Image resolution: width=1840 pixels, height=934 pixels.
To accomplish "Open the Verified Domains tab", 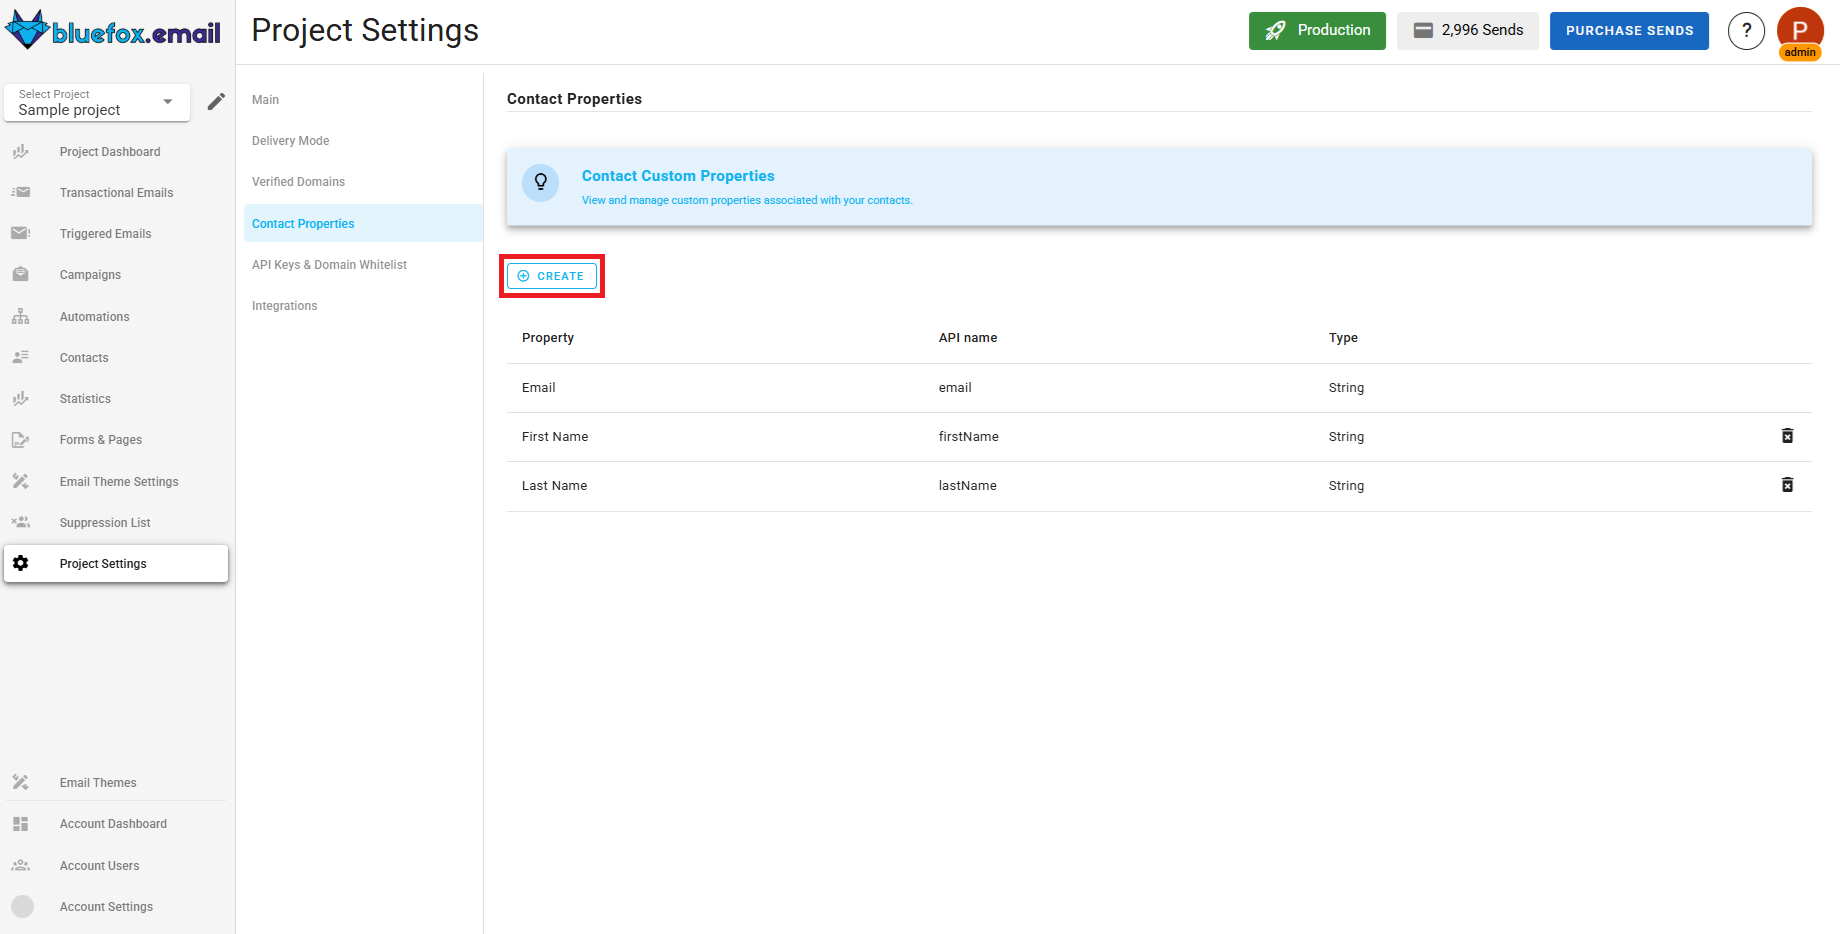I will point(298,181).
